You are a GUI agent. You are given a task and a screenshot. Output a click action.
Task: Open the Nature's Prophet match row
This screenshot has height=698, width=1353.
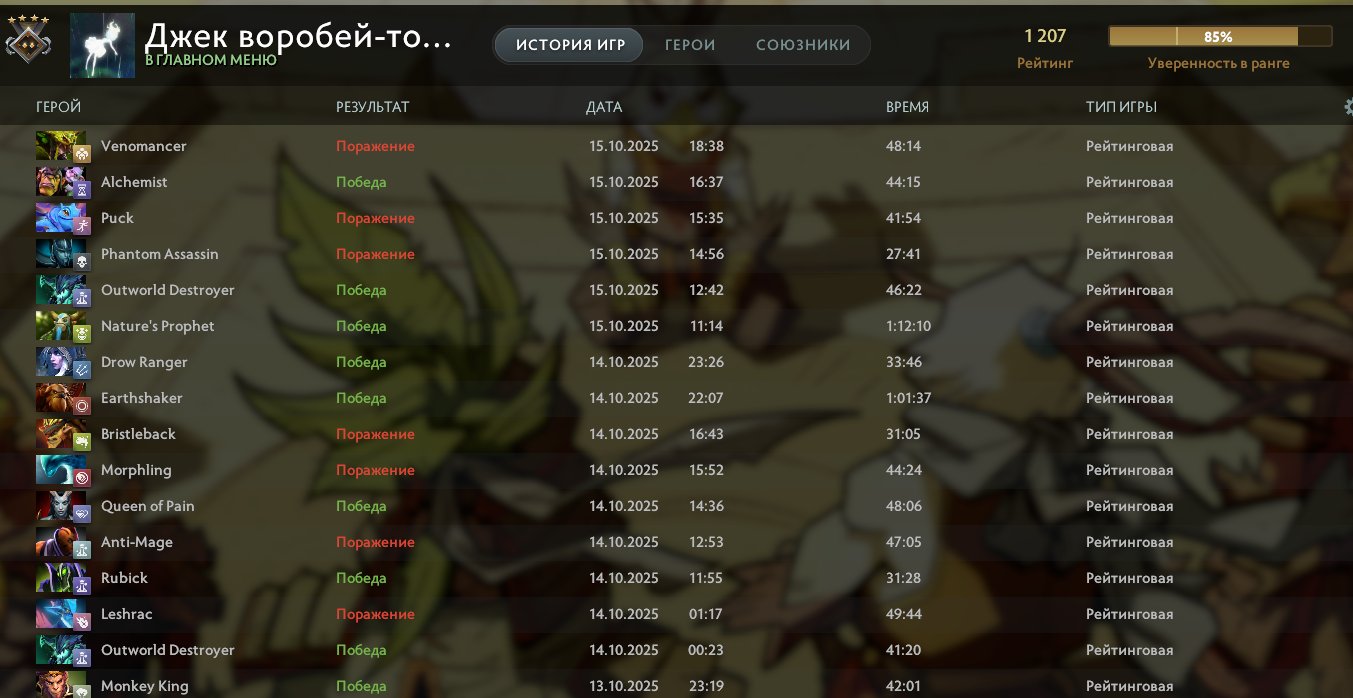pyautogui.click(x=676, y=326)
